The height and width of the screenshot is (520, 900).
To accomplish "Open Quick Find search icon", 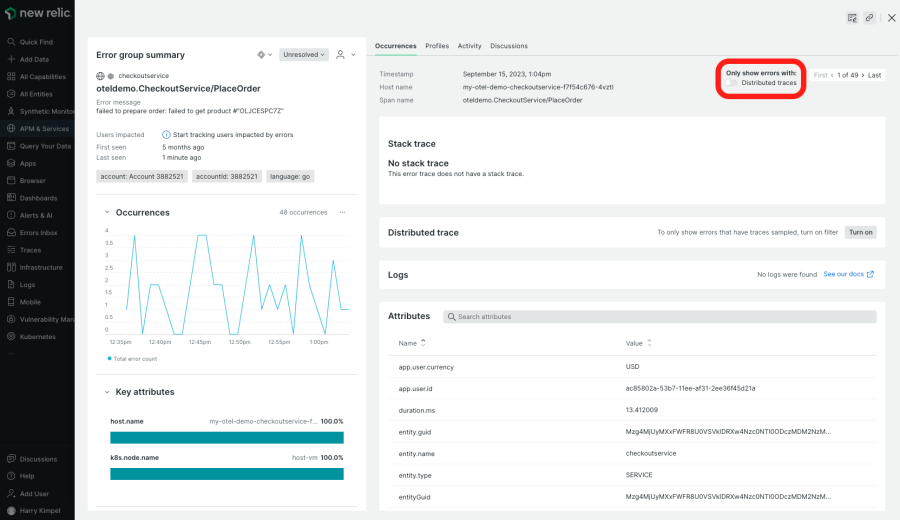I will [x=11, y=42].
